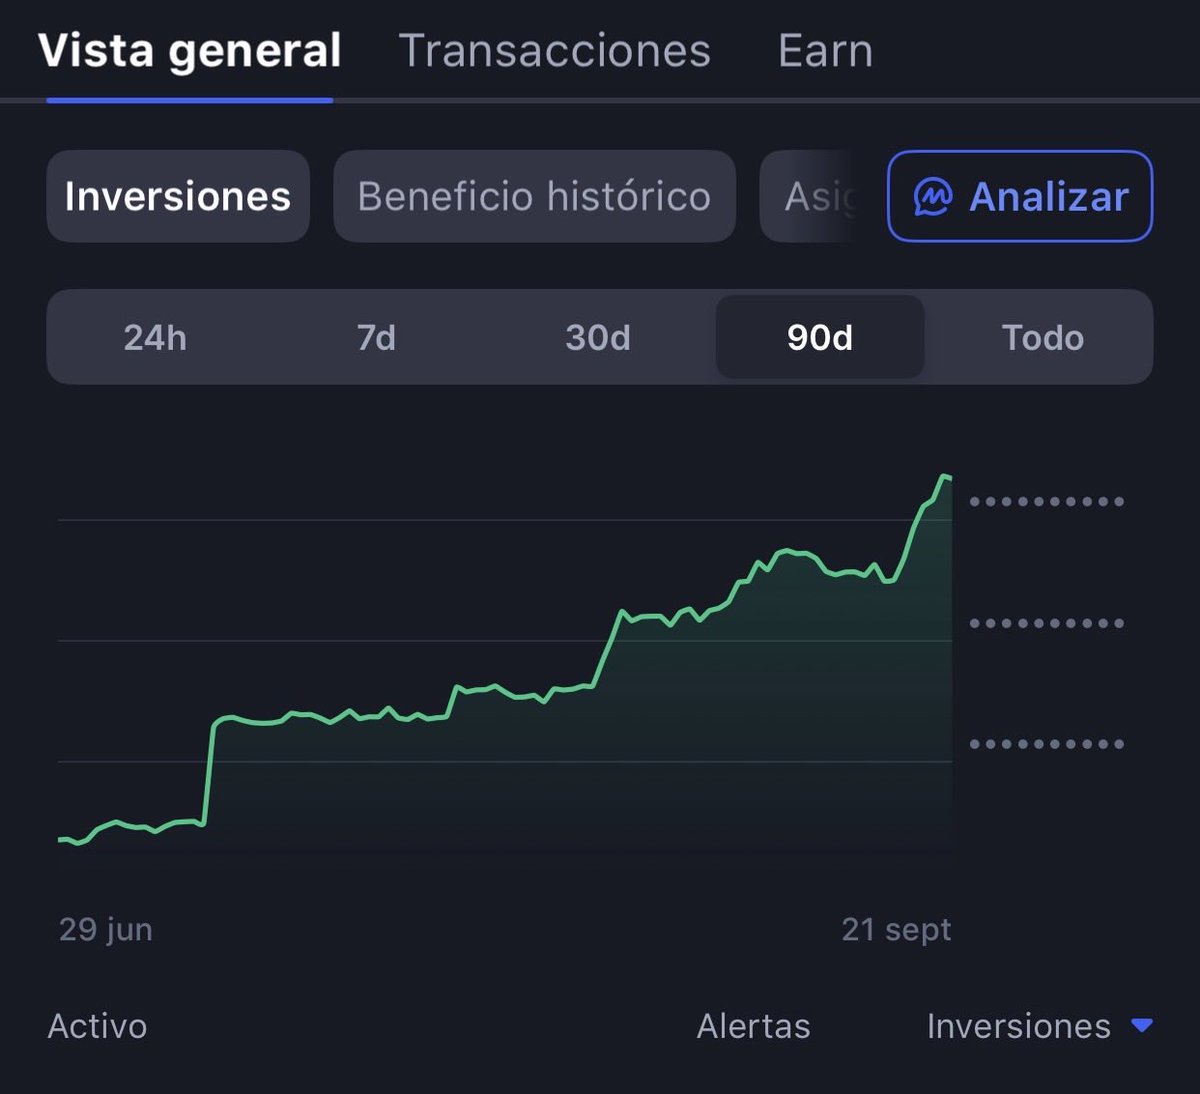Choose the 90d time range
Viewport: 1200px width, 1094px height.
click(x=820, y=337)
